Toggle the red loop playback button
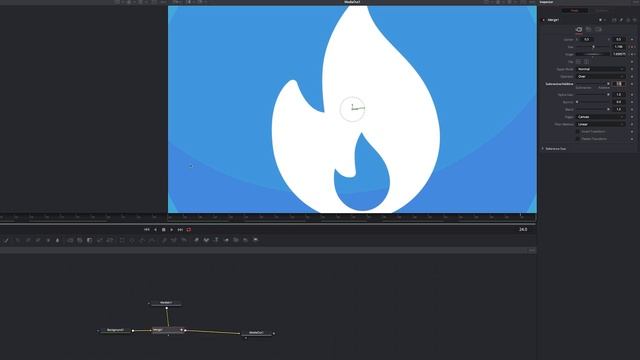The width and height of the screenshot is (640, 360). [x=189, y=230]
